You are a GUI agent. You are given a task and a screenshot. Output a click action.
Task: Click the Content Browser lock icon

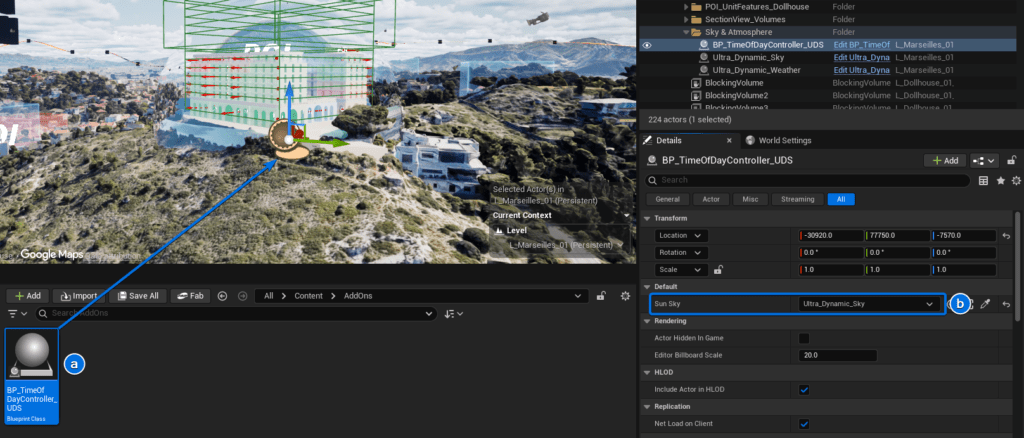click(x=601, y=296)
